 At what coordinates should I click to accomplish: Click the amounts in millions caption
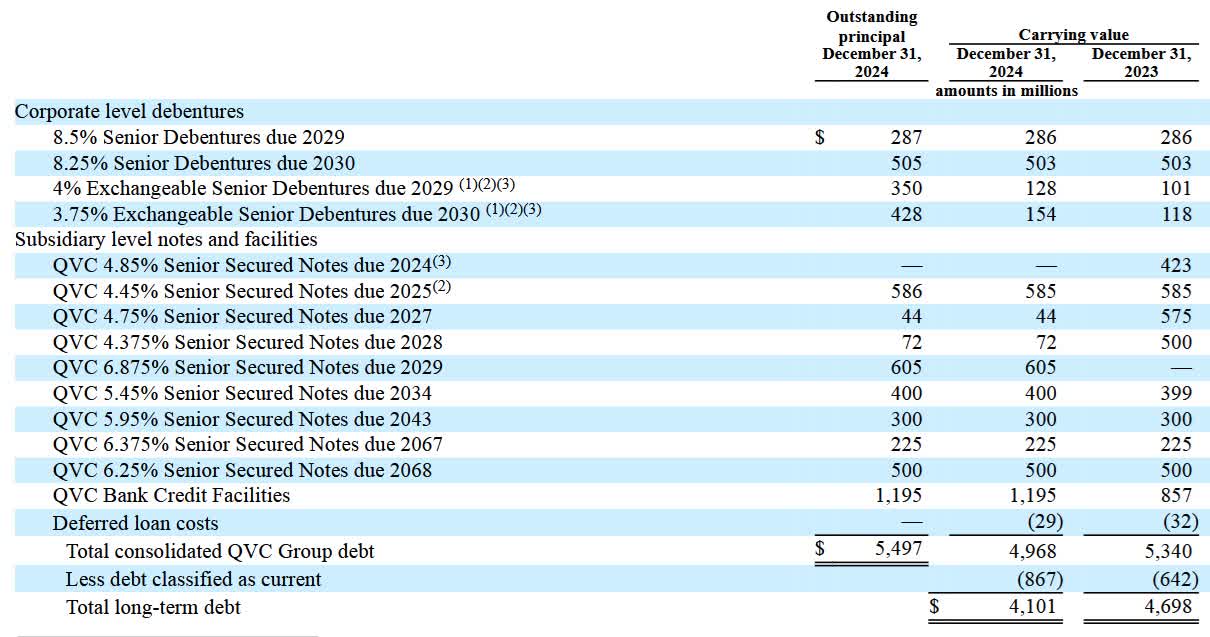1006,91
